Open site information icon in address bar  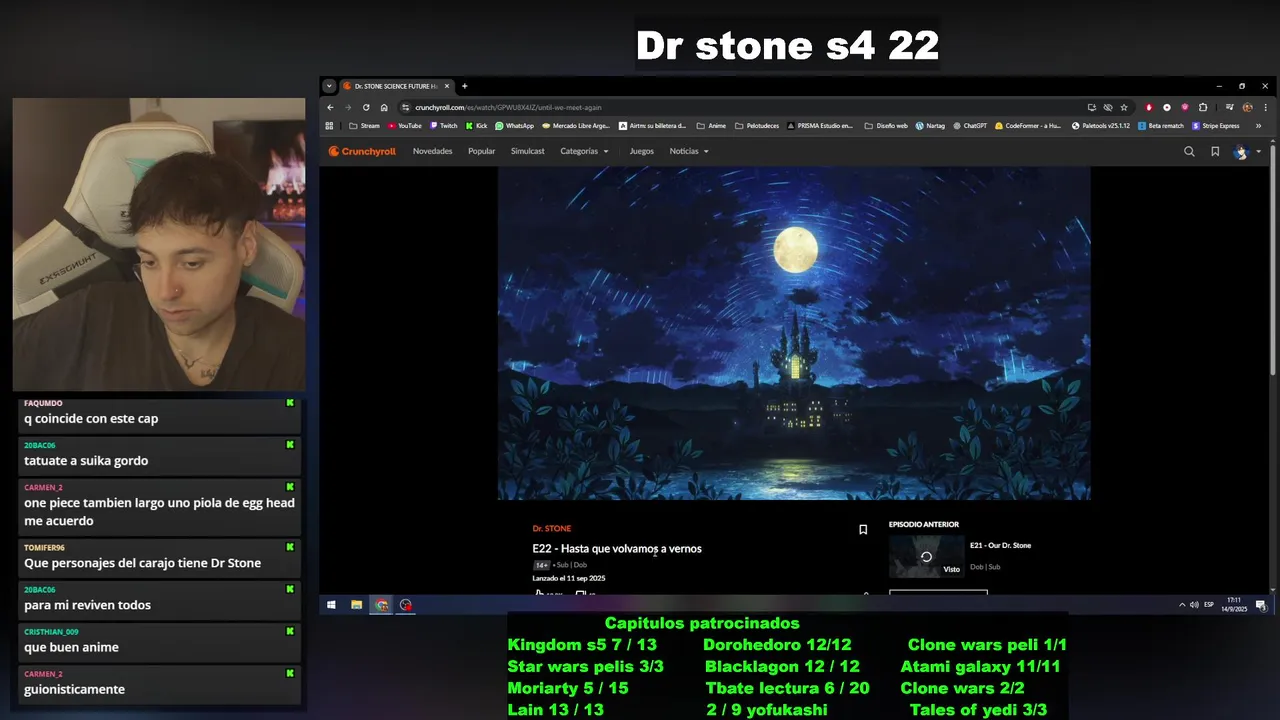point(406,107)
